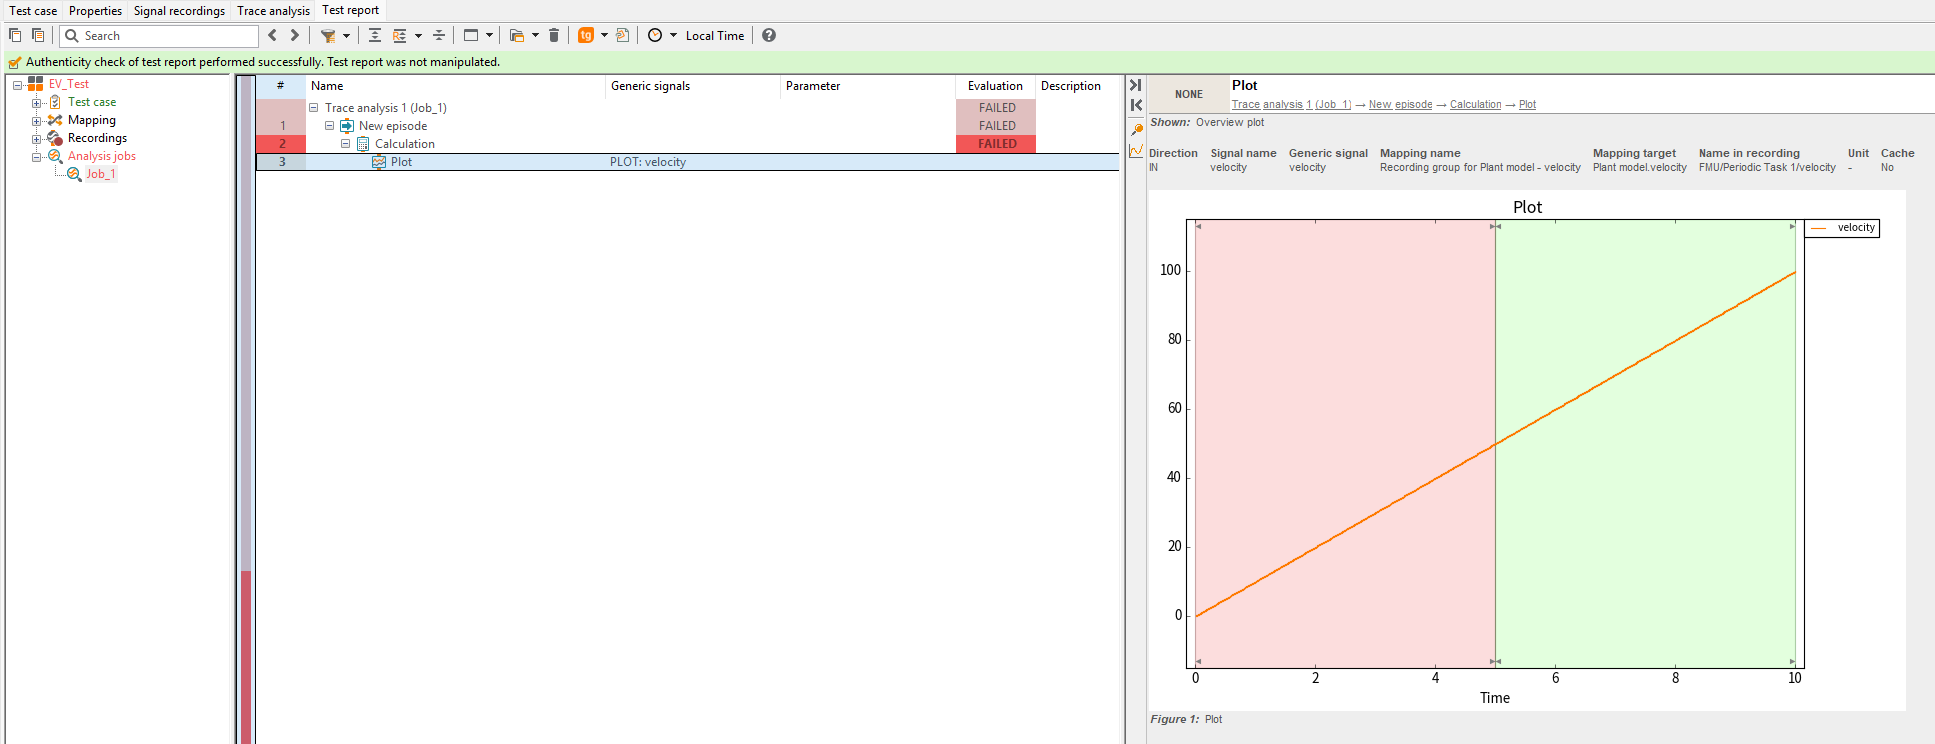Open the Signal recordings tab
The image size is (1935, 744).
point(180,11)
